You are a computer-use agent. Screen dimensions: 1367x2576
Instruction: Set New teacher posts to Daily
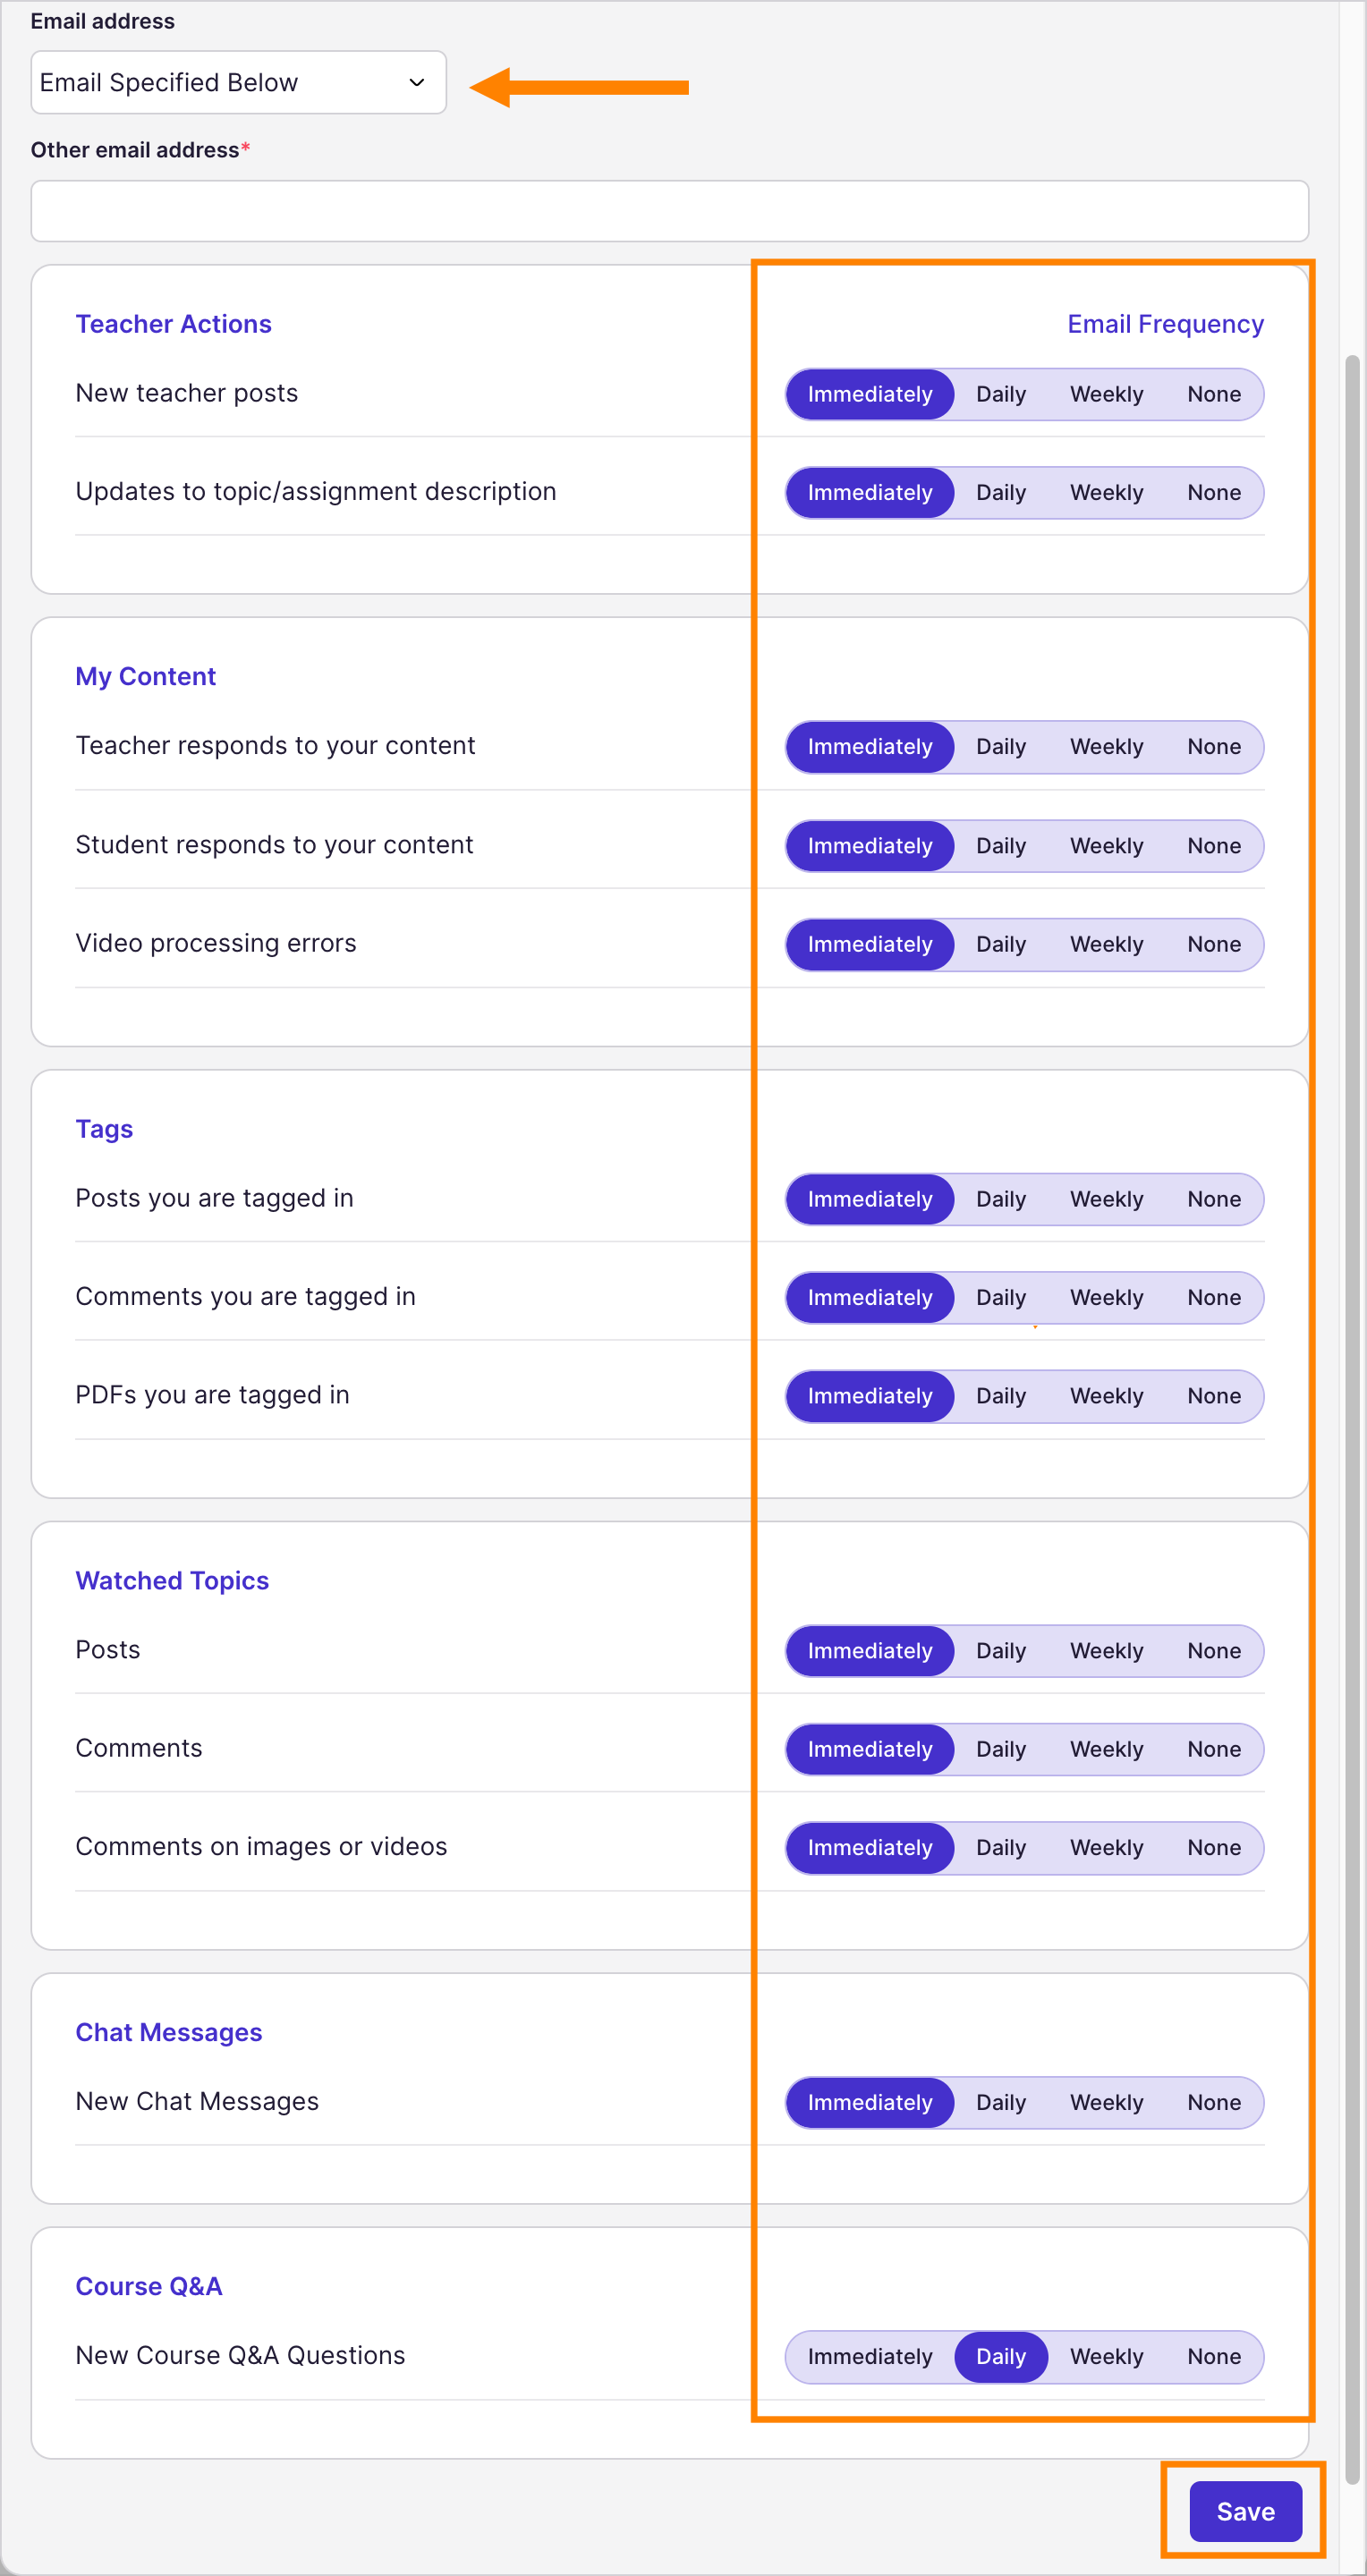point(1000,394)
